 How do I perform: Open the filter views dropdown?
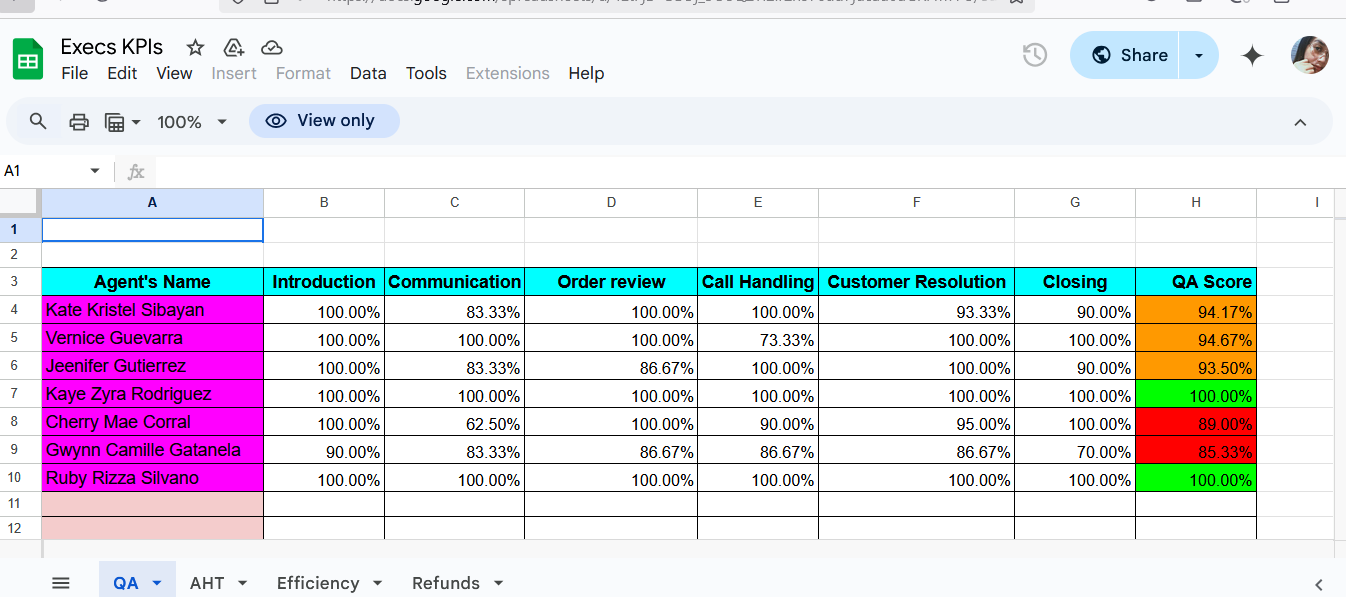click(123, 122)
